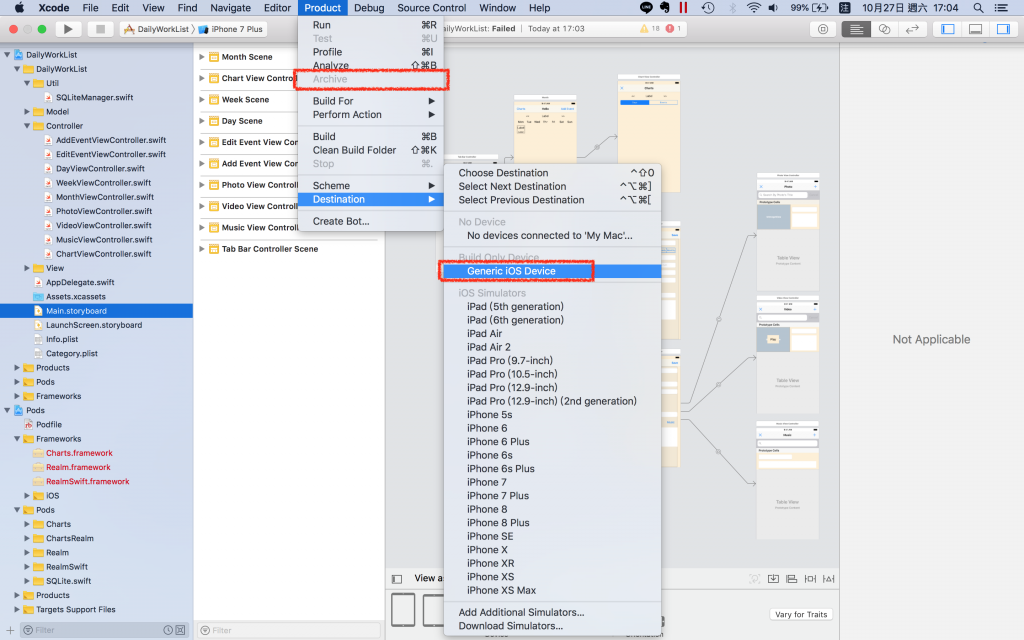
Task: Click the yellow warnings indicator showing 18
Action: pos(650,29)
